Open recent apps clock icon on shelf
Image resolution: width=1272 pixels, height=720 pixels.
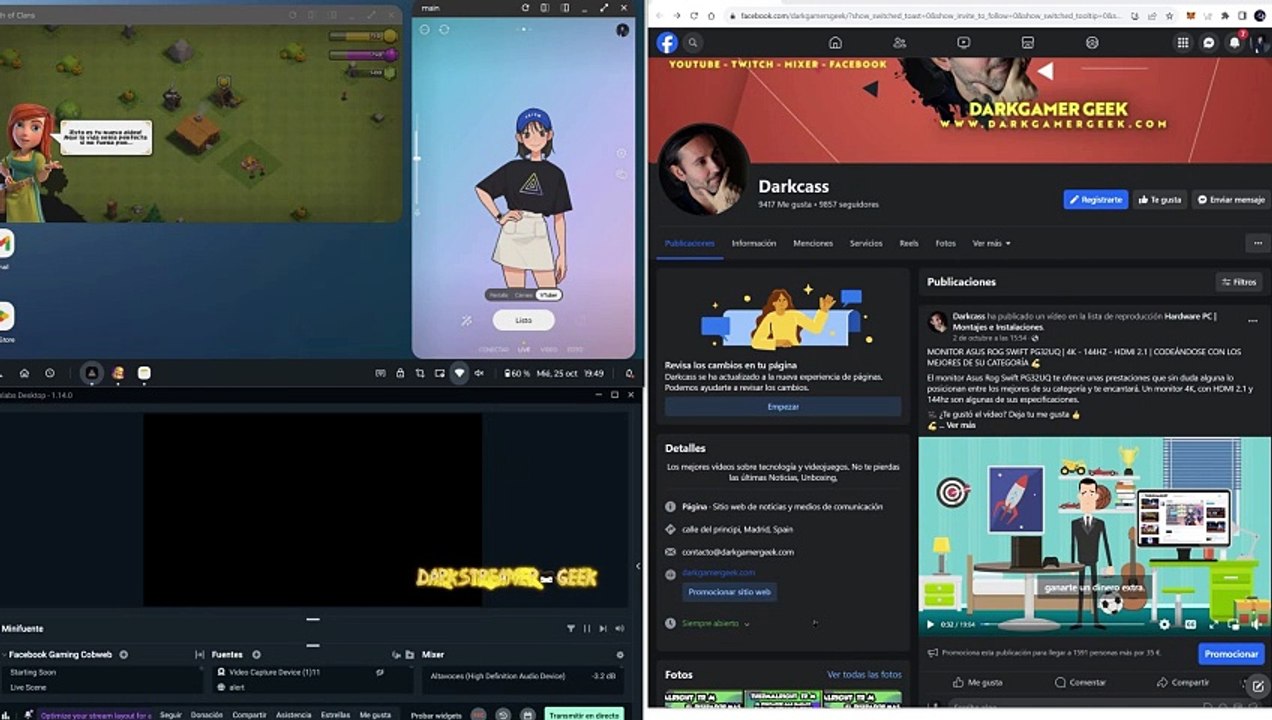pos(50,373)
